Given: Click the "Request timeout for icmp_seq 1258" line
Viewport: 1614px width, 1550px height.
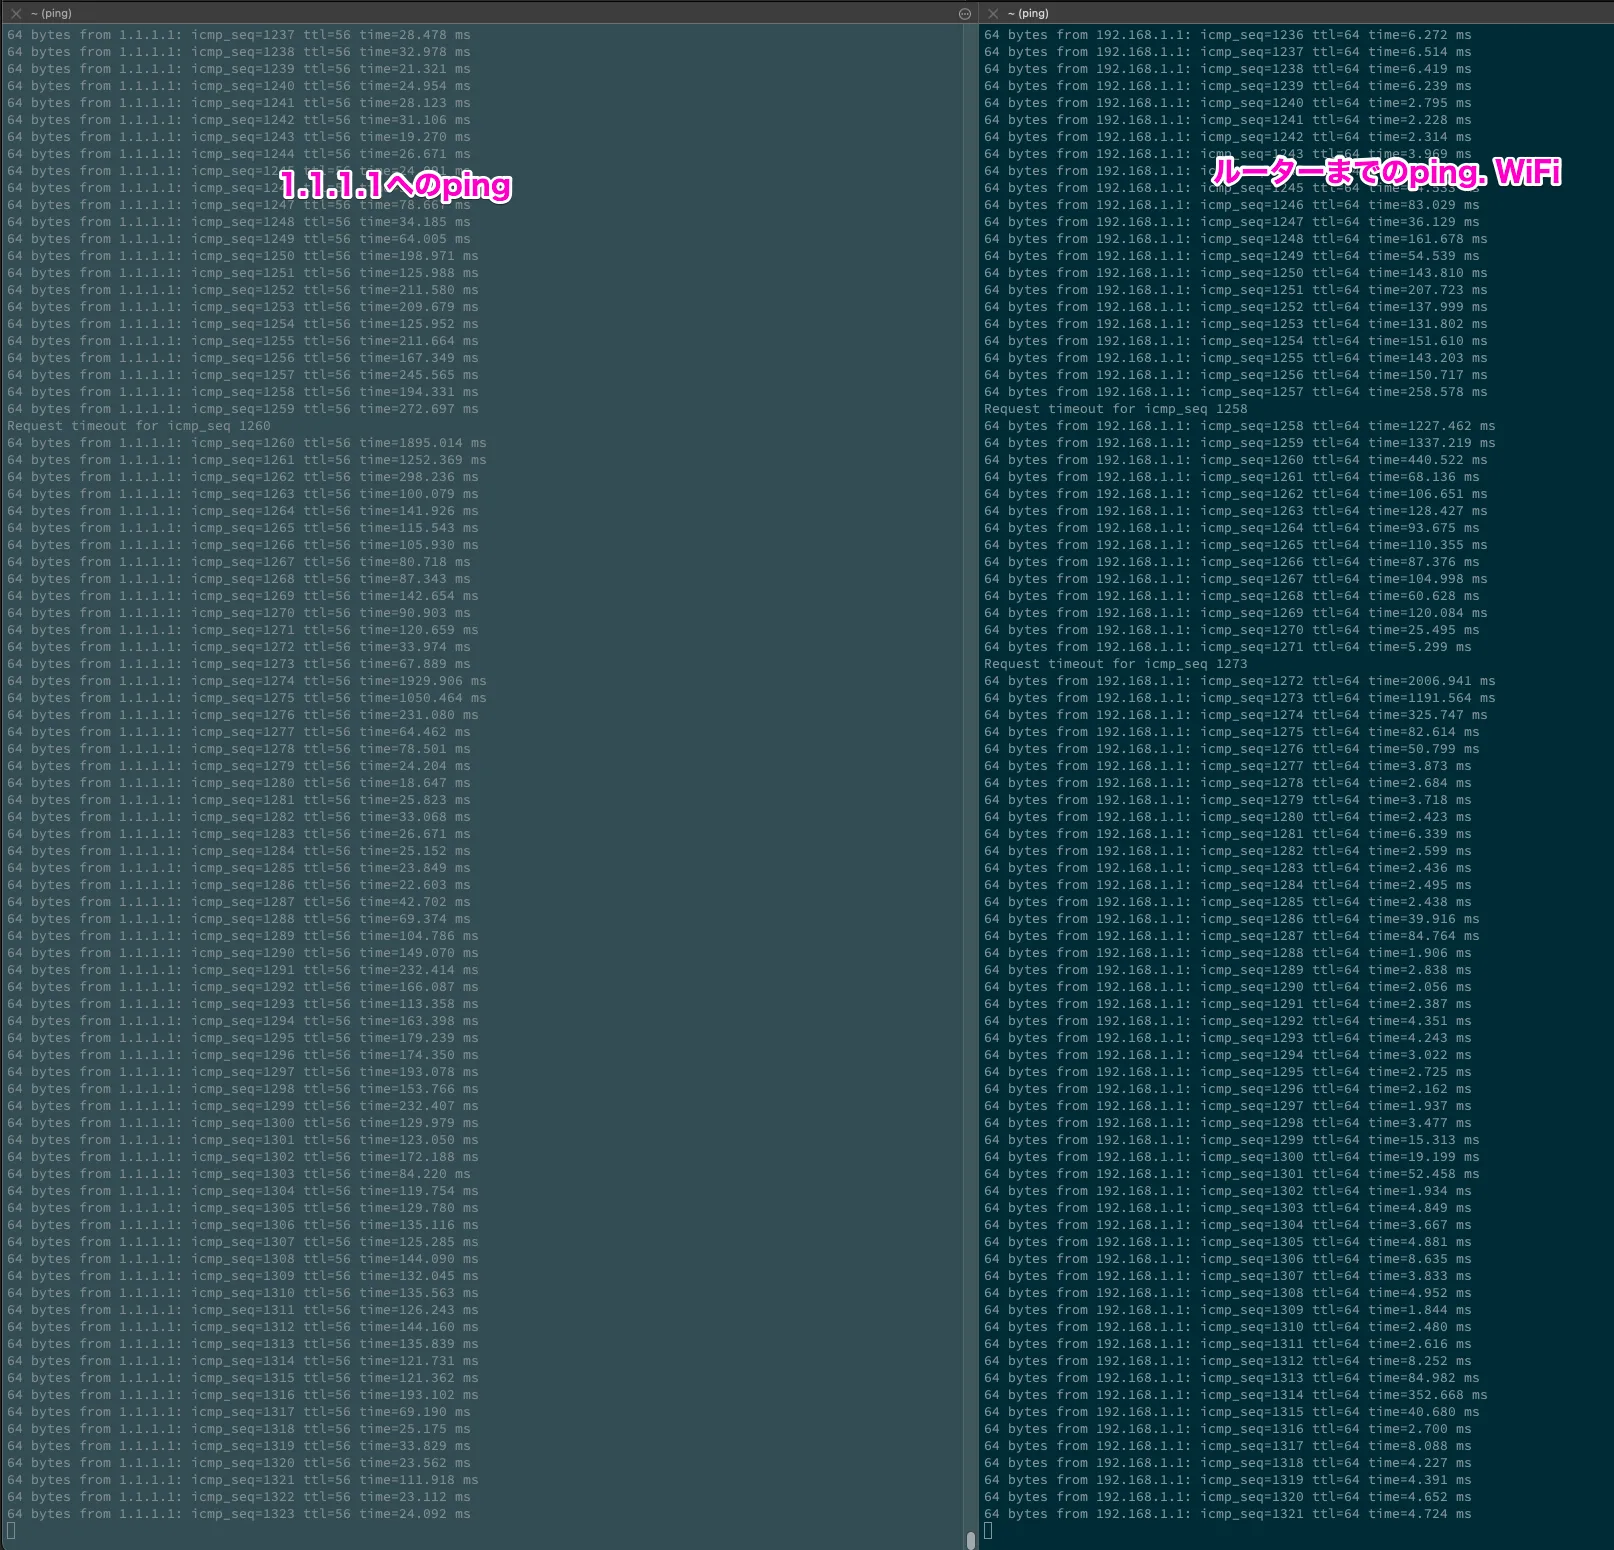Looking at the screenshot, I should point(1115,409).
